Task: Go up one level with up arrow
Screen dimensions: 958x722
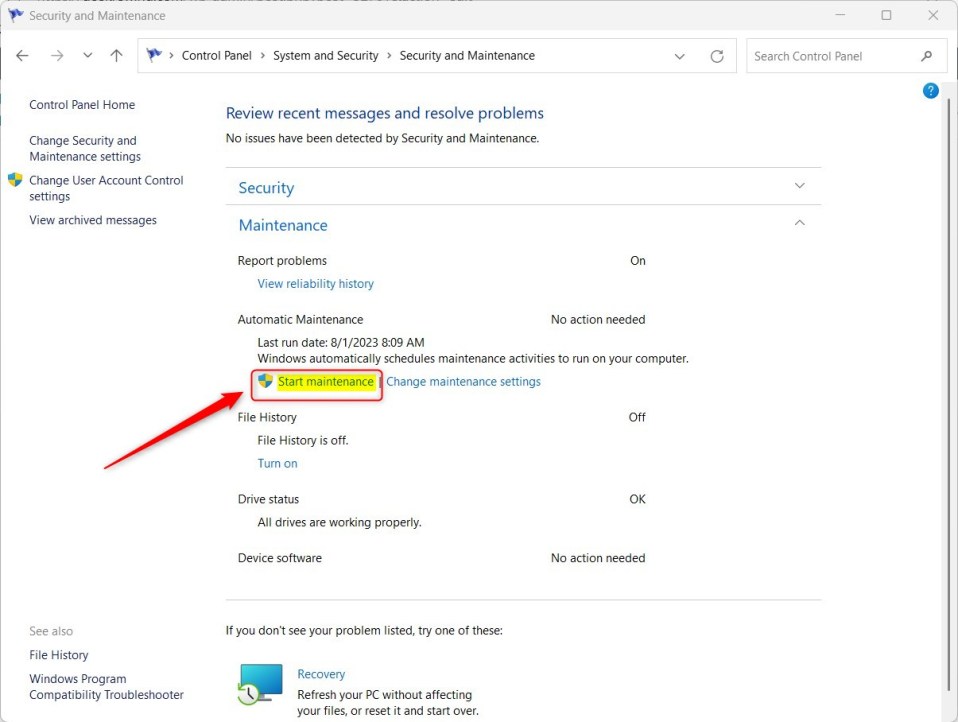Action: click(x=116, y=56)
